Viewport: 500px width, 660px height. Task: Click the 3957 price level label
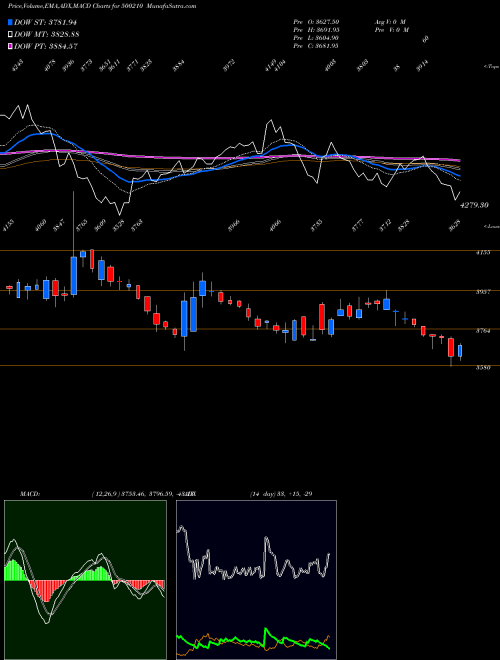(483, 292)
